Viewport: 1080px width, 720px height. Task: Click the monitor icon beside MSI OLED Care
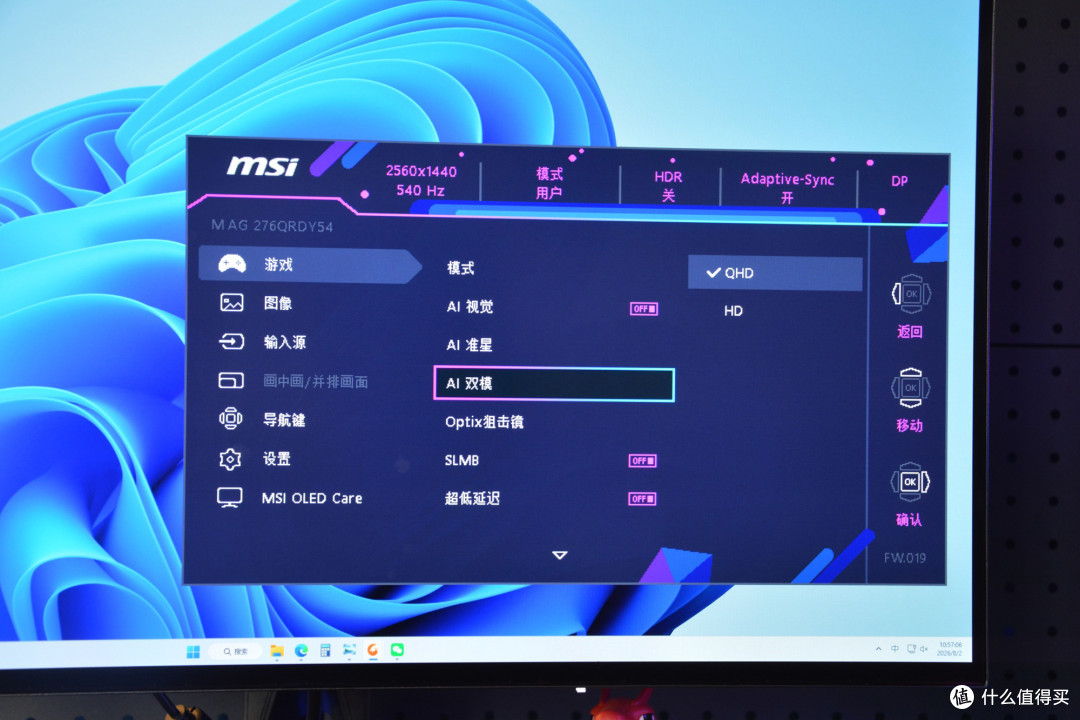229,497
